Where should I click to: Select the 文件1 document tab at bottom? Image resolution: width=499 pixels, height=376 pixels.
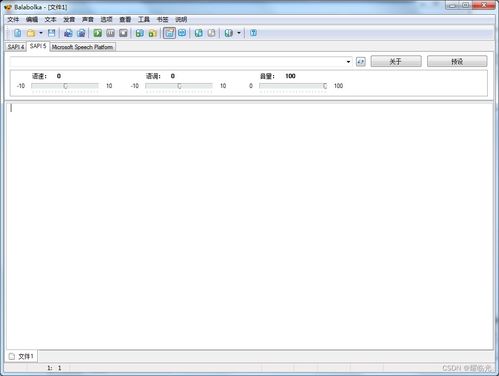point(22,356)
